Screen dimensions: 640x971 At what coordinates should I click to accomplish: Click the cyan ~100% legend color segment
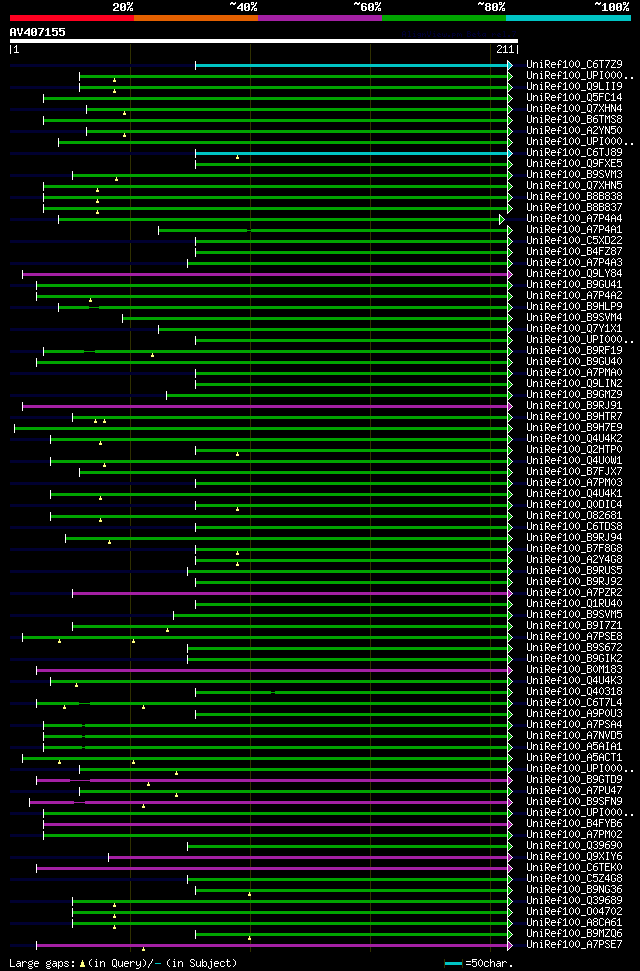point(568,18)
